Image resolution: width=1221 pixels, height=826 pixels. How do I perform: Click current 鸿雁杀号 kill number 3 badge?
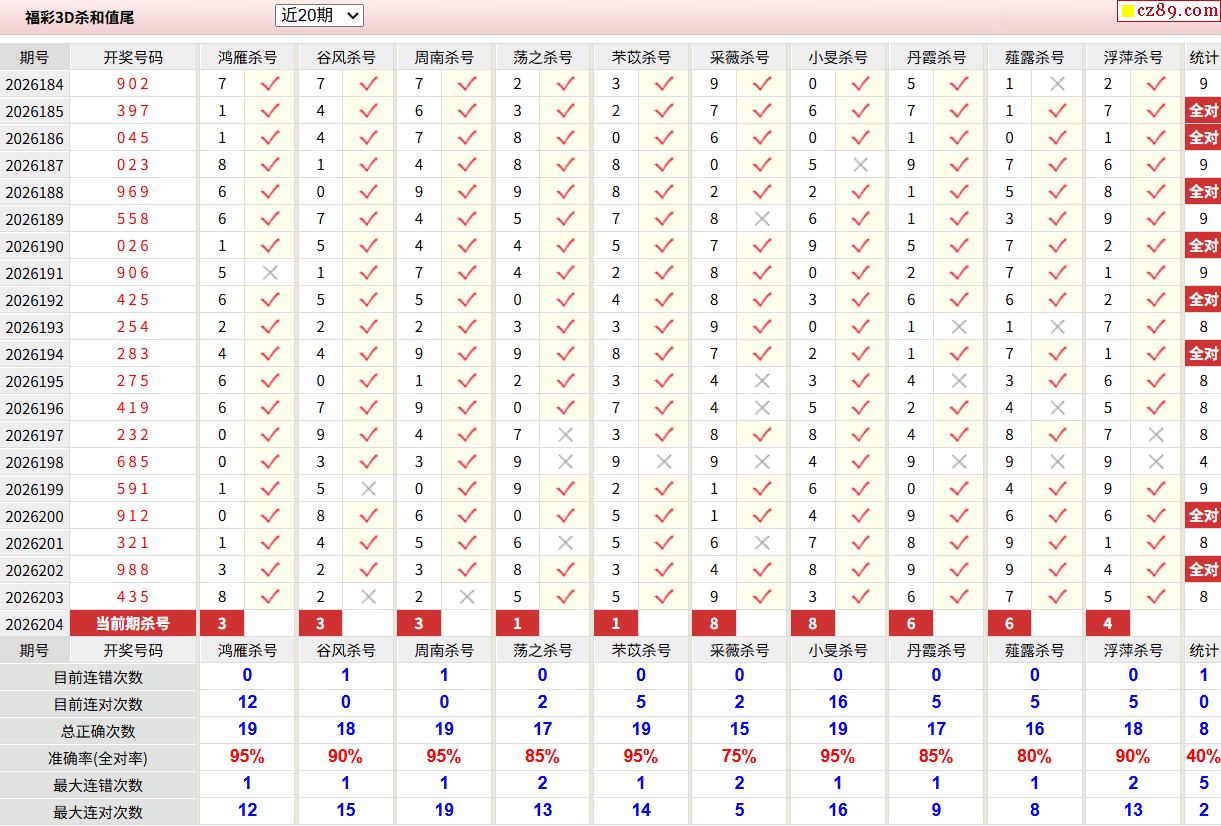click(x=222, y=624)
